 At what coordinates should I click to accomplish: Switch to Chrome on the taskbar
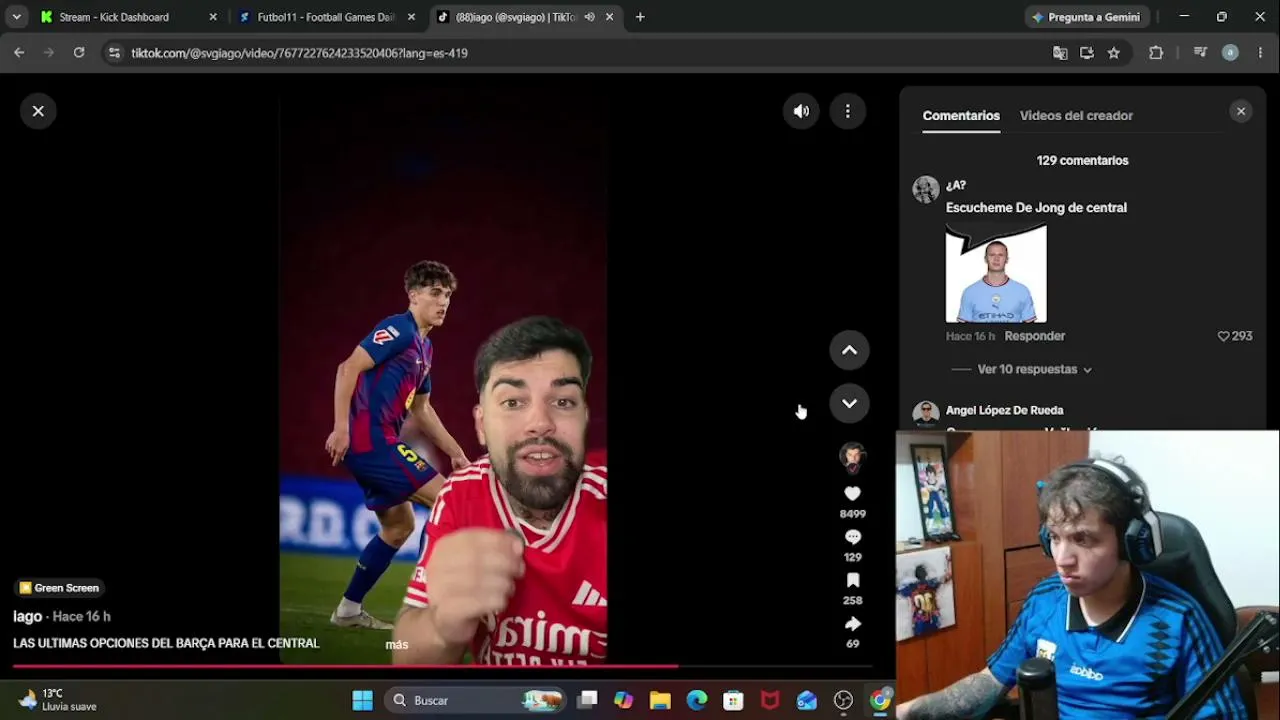click(x=880, y=700)
